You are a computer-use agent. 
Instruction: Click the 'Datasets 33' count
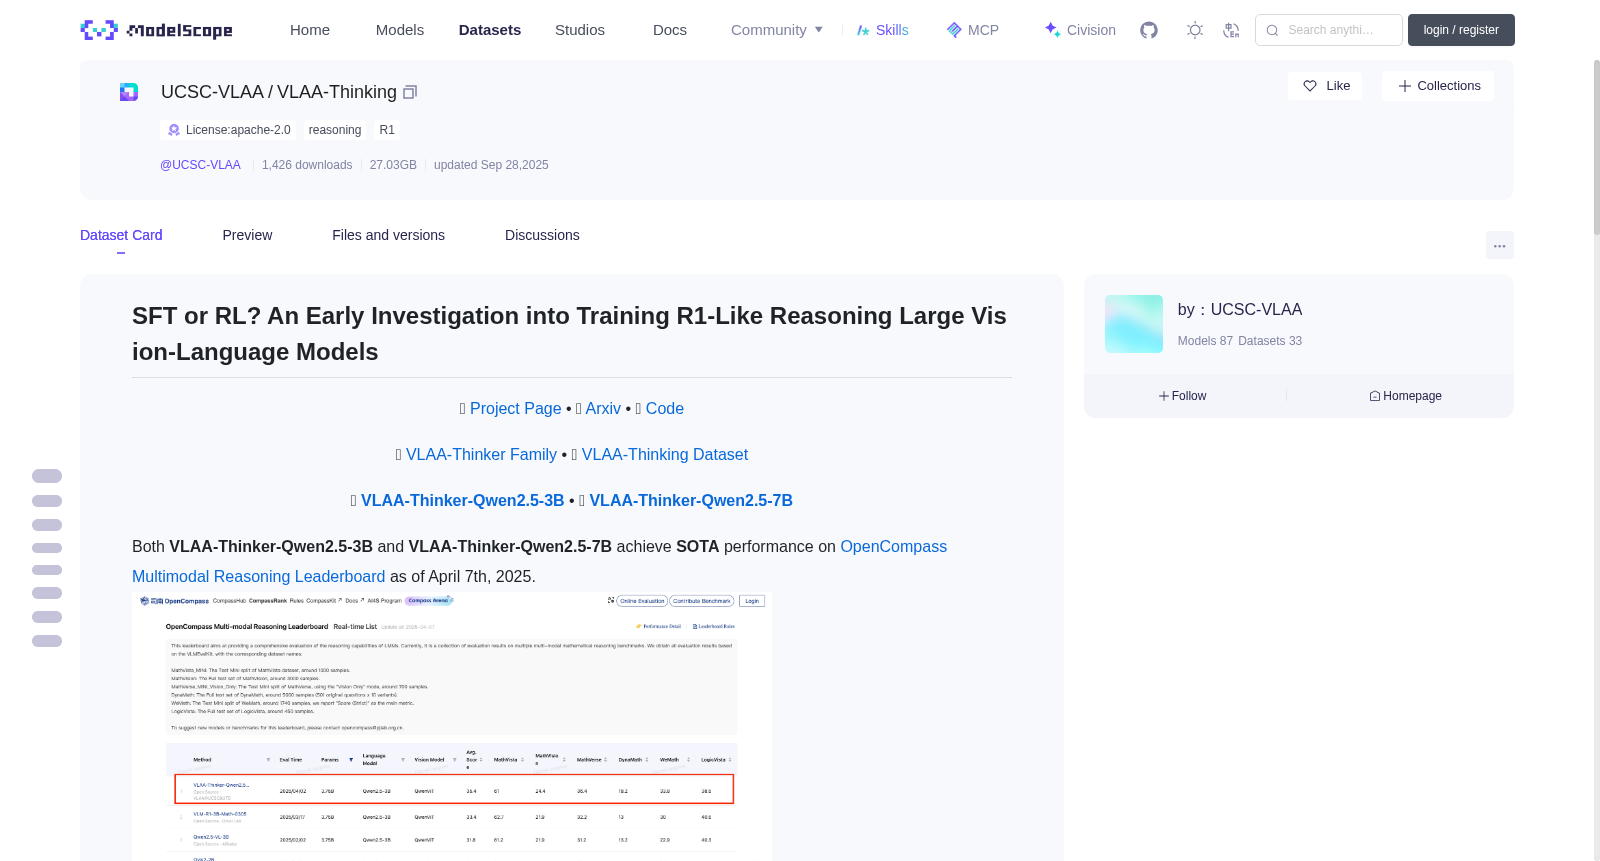click(1270, 341)
